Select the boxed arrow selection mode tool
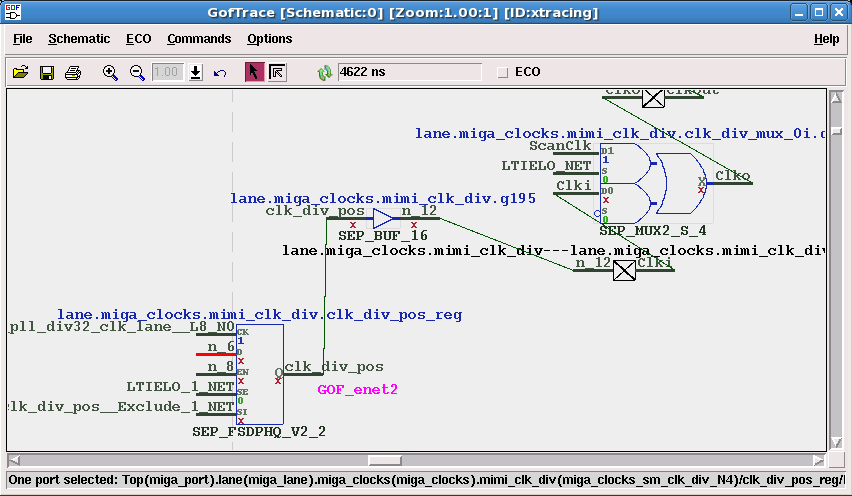This screenshot has height=496, width=852. 277,72
